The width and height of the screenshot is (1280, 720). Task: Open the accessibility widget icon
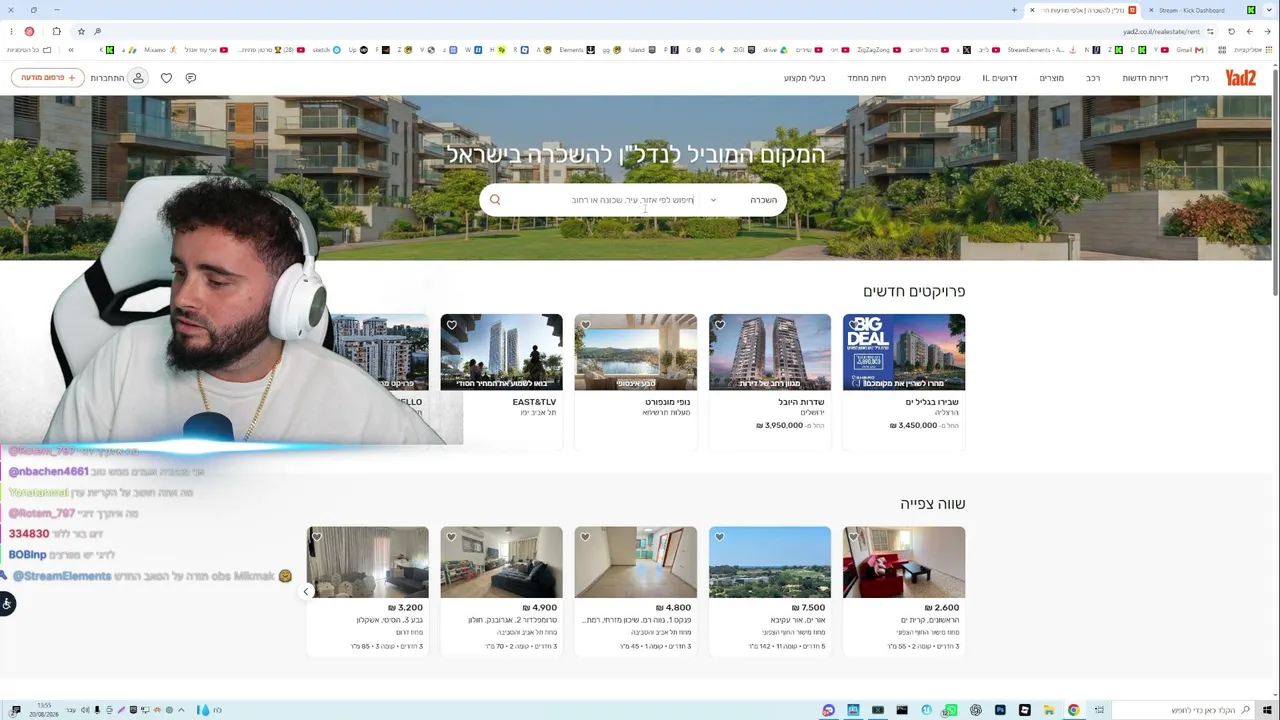tap(7, 603)
